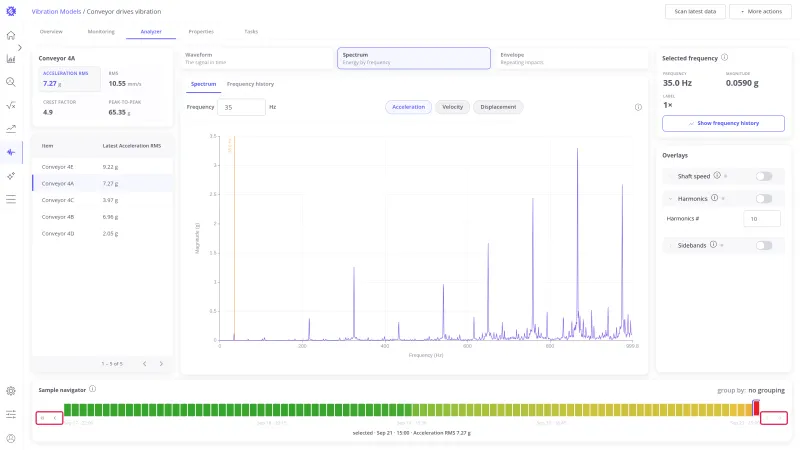Open the Frequency history sub-tab
The width and height of the screenshot is (800, 450).
pos(250,84)
